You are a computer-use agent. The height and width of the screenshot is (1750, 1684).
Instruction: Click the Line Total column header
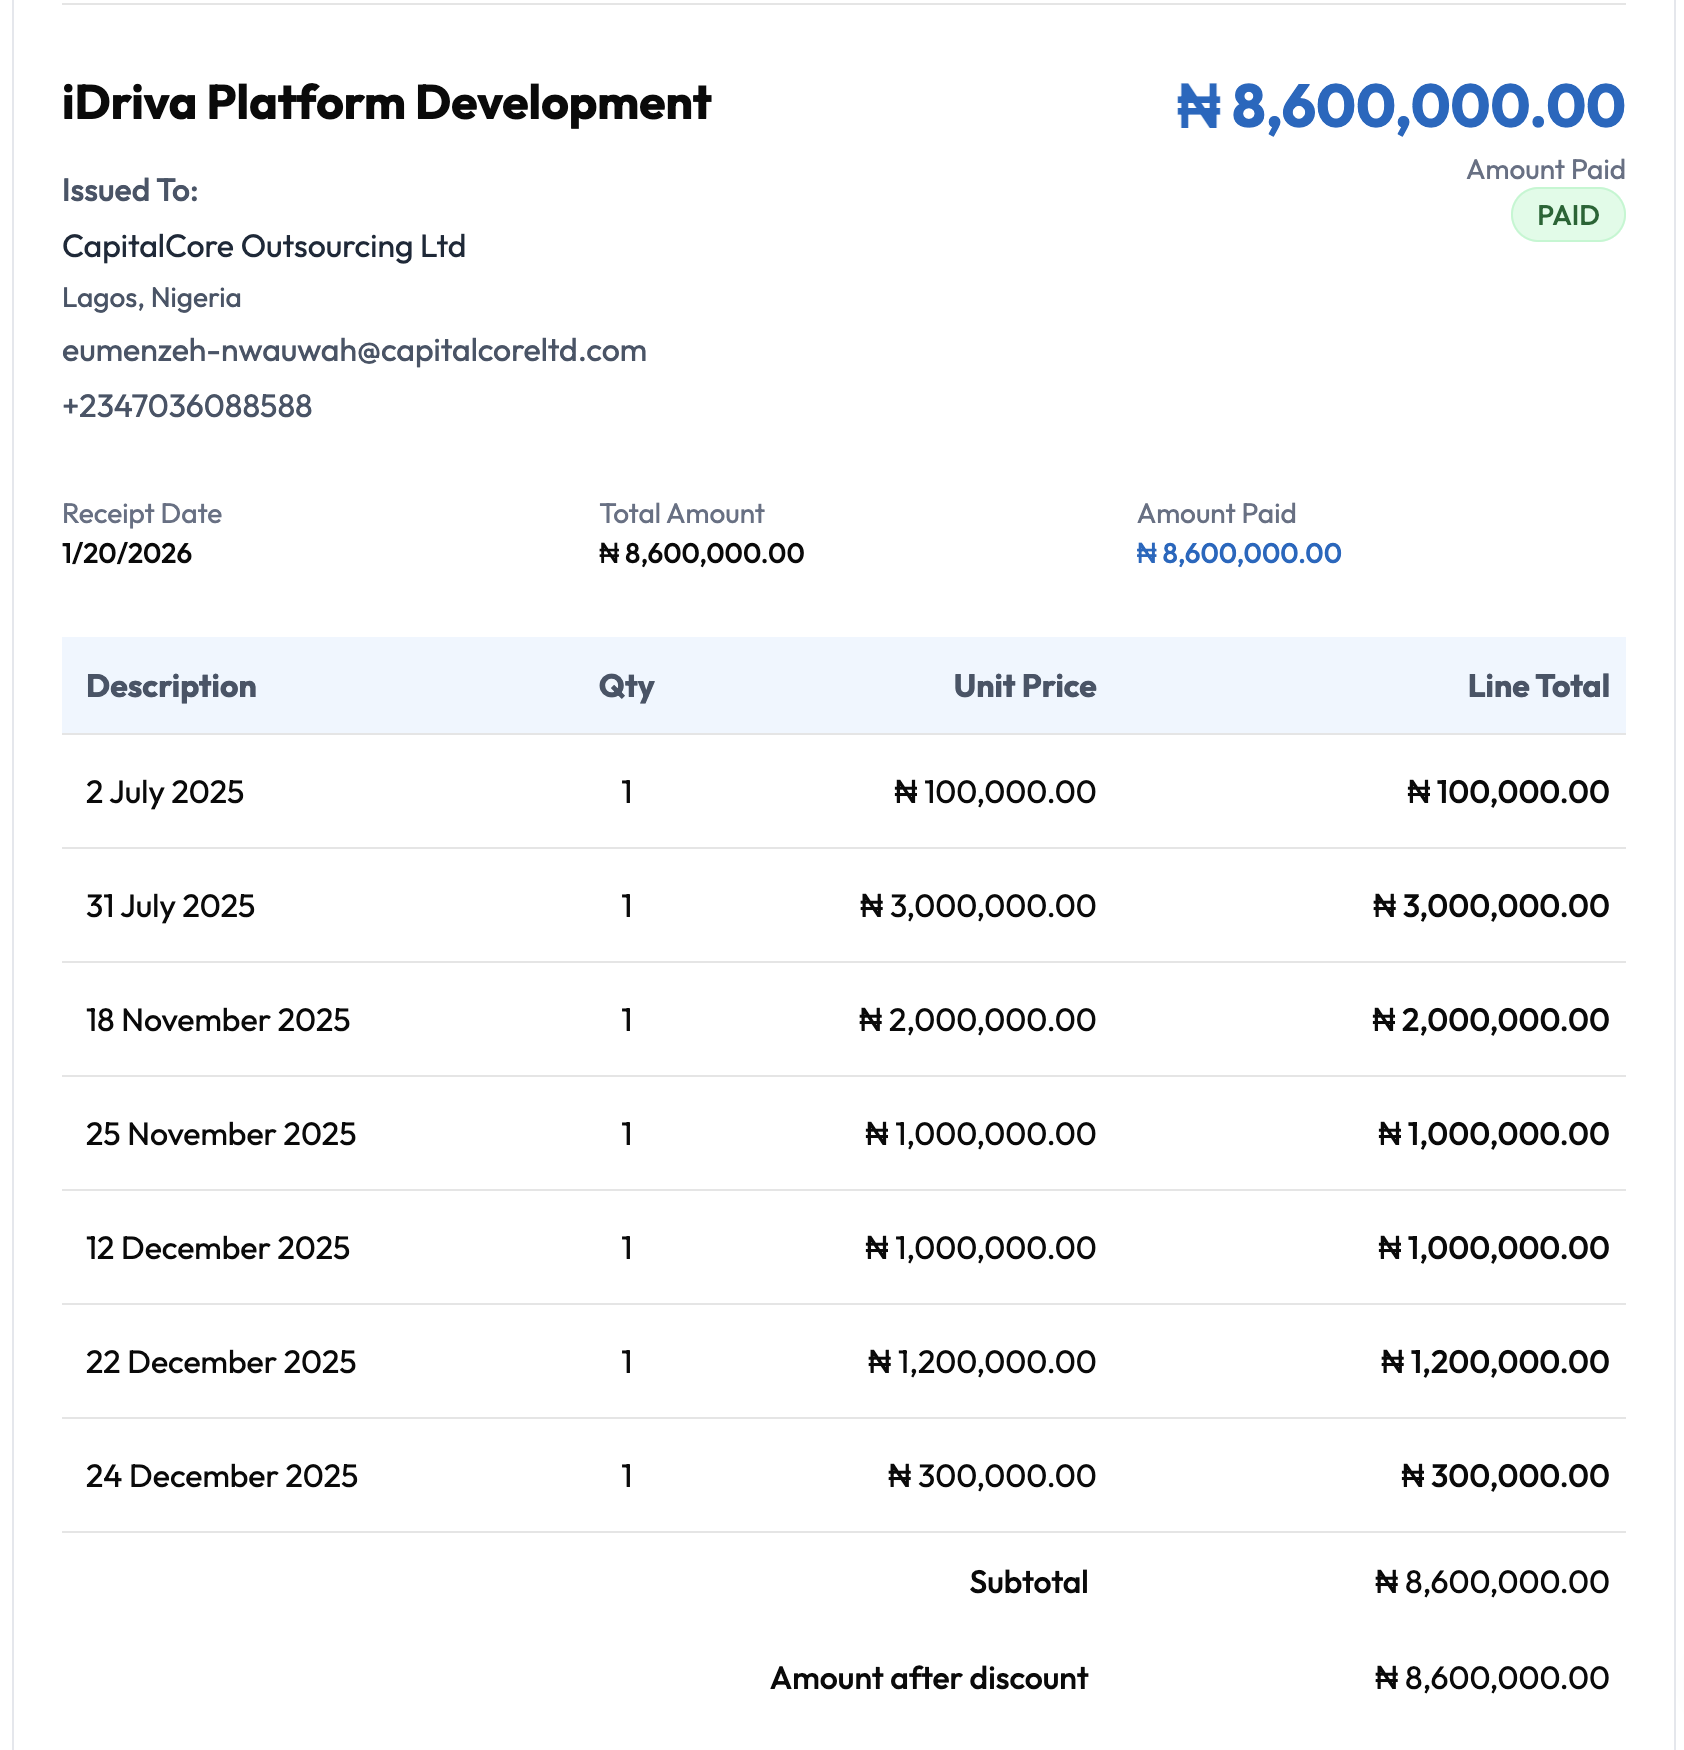pos(1538,686)
